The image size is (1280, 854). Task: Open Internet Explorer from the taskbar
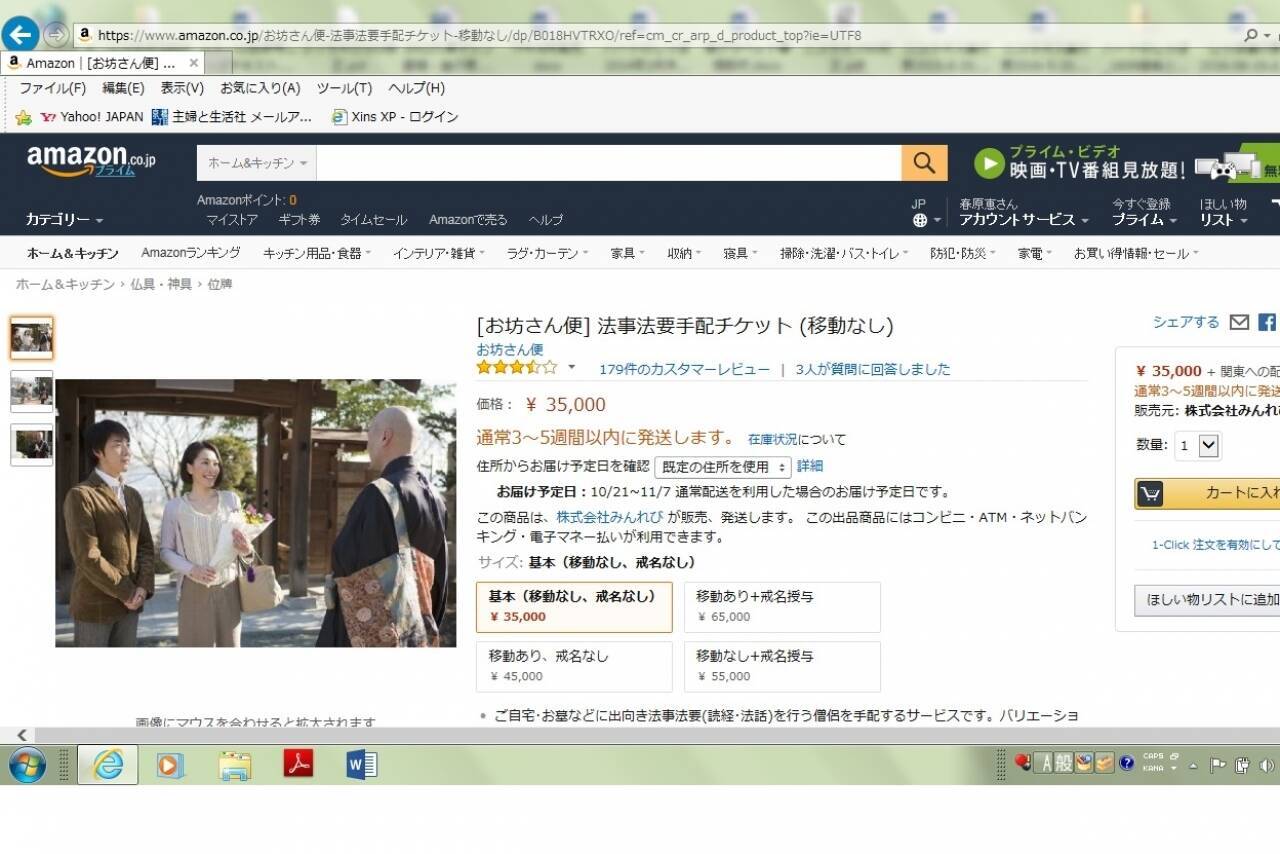point(108,765)
